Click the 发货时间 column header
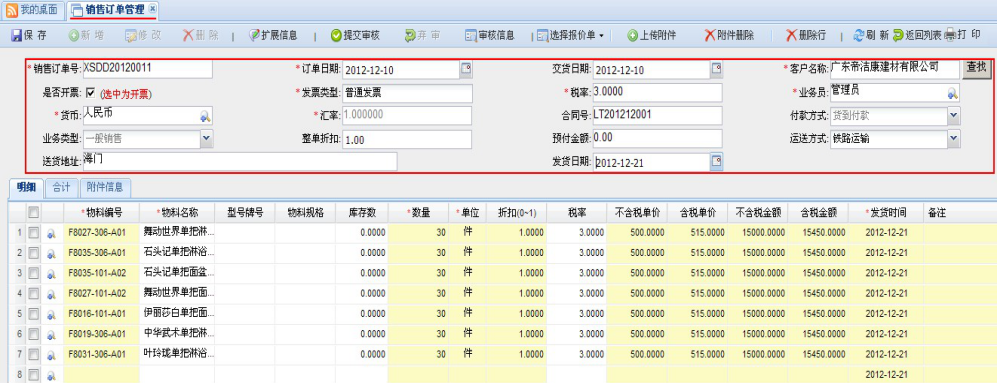Image resolution: width=997 pixels, height=383 pixels. (x=886, y=212)
